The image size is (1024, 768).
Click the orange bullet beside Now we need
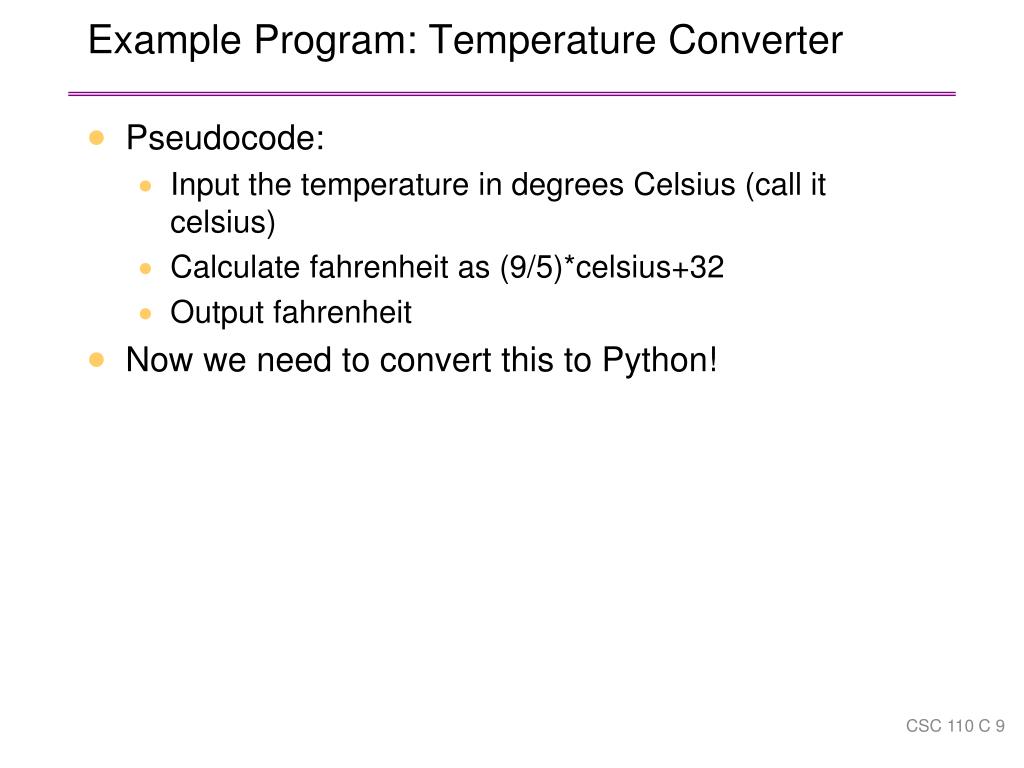97,360
